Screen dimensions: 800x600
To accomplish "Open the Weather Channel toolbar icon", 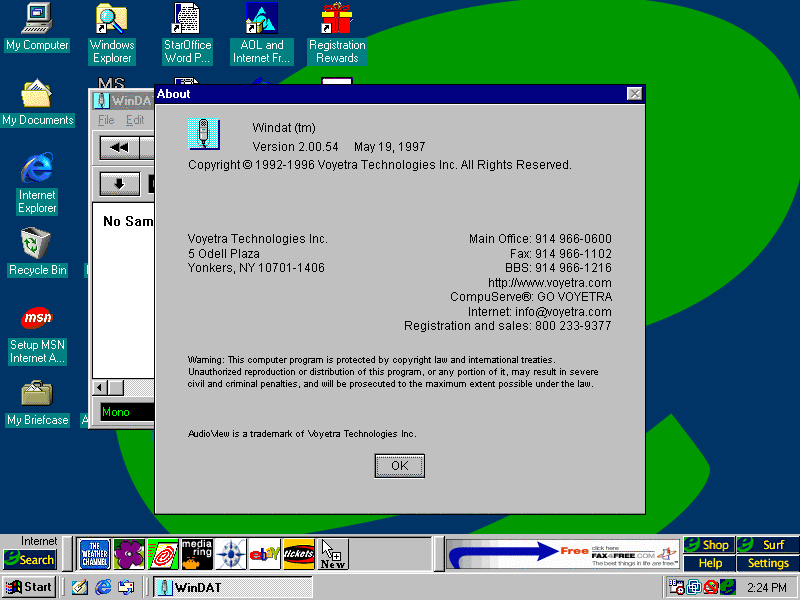I will [94, 554].
